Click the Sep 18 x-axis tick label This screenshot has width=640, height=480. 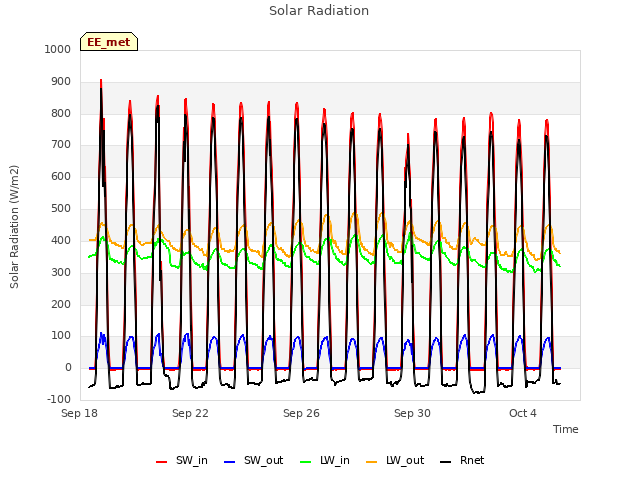79,413
